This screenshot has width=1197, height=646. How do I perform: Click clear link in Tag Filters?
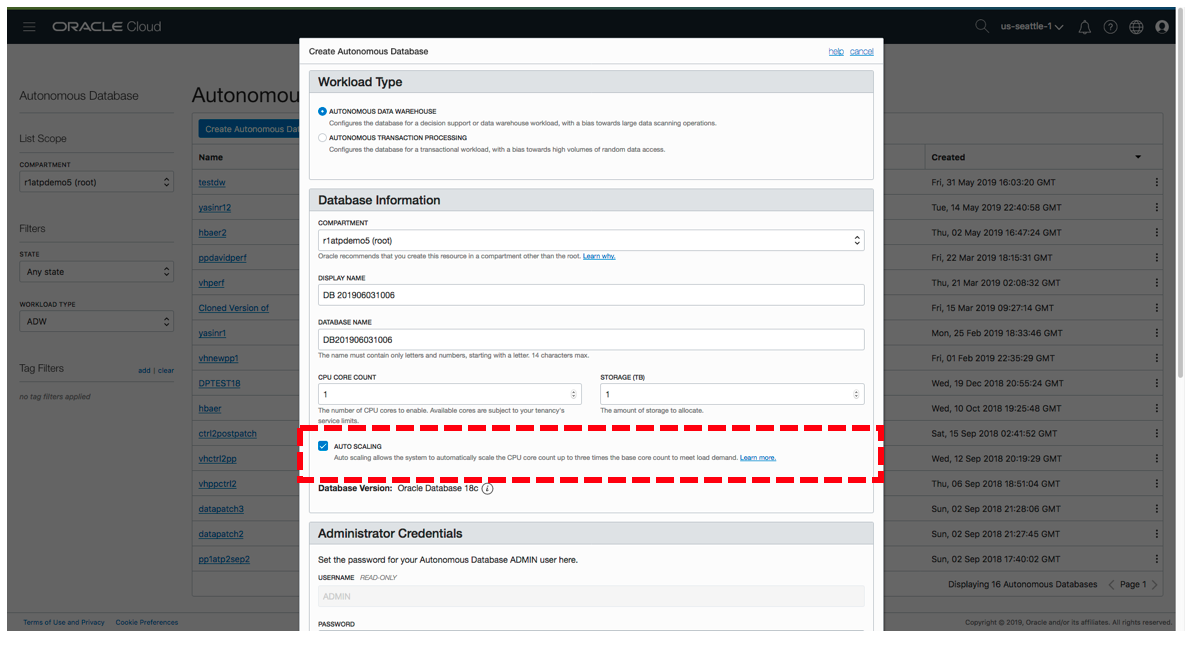[166, 371]
